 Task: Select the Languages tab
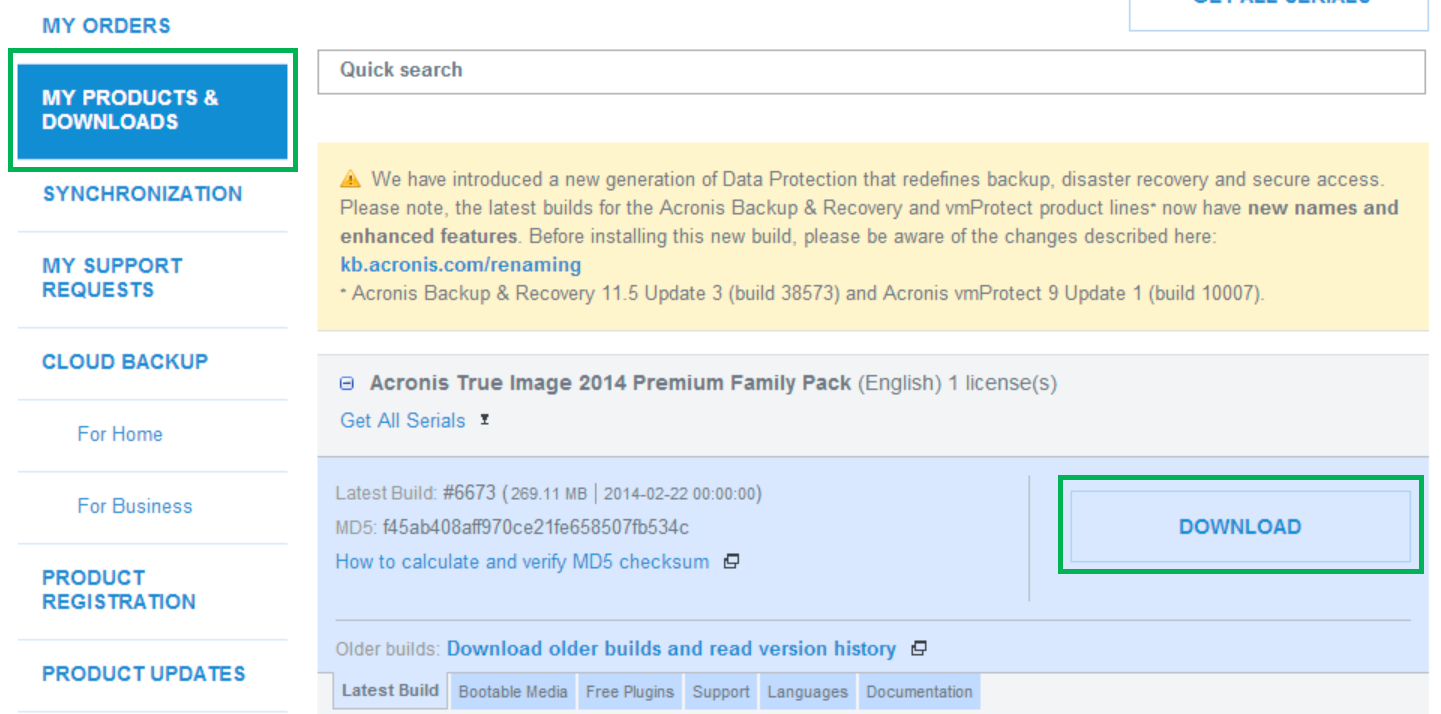[x=807, y=690]
